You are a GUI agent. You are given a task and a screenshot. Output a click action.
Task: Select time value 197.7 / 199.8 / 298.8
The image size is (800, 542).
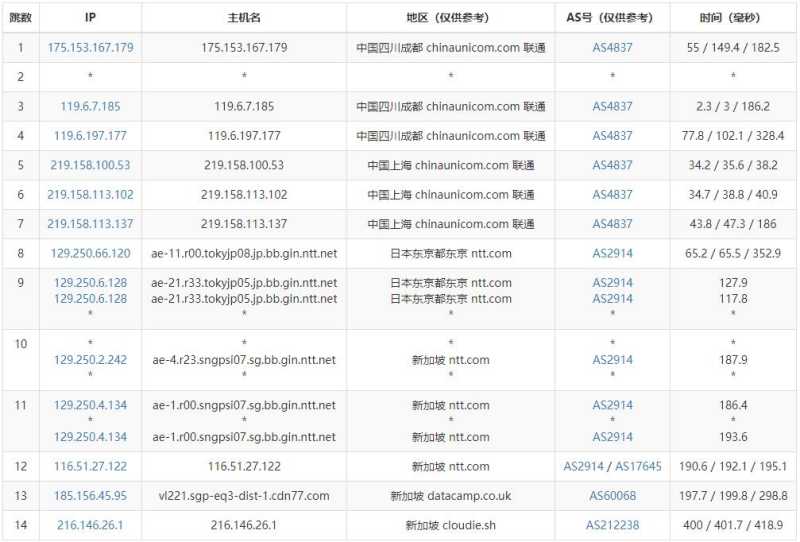(733, 496)
